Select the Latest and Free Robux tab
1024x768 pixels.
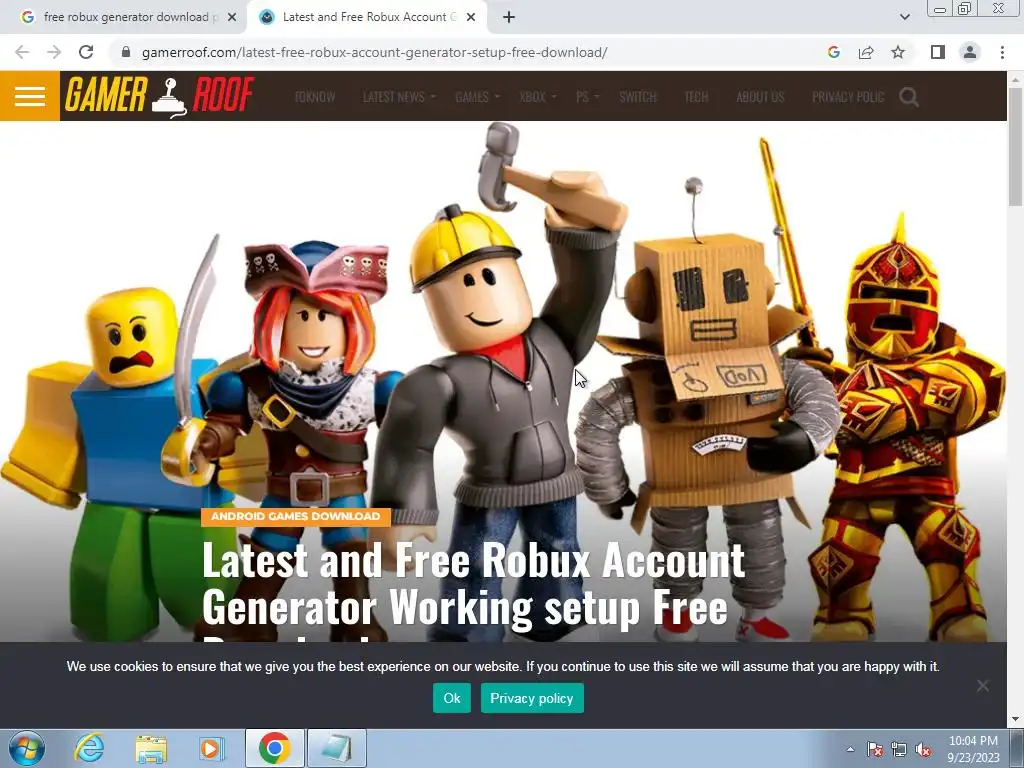click(x=366, y=17)
